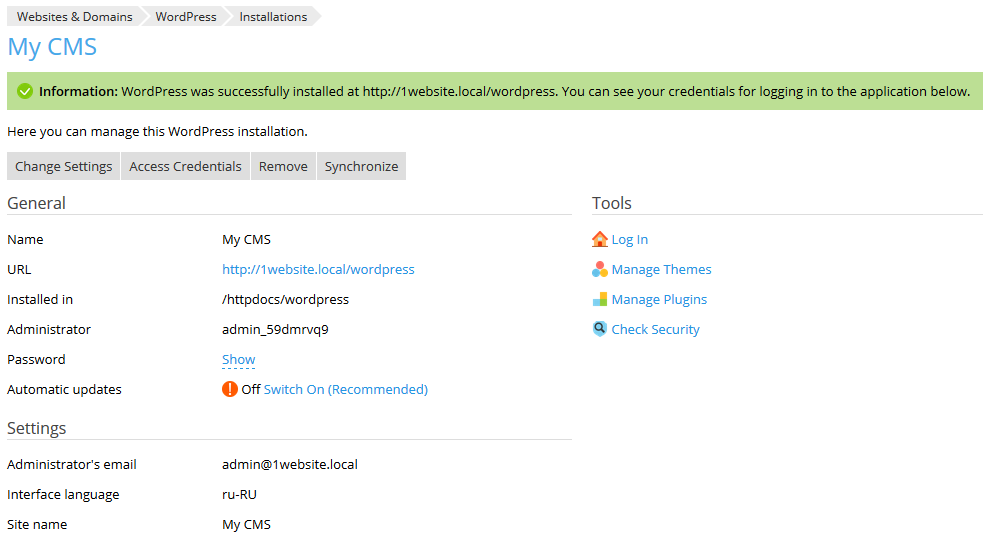The image size is (983, 549).
Task: Click the /httpdocs/wordpress install path
Action: tap(285, 300)
